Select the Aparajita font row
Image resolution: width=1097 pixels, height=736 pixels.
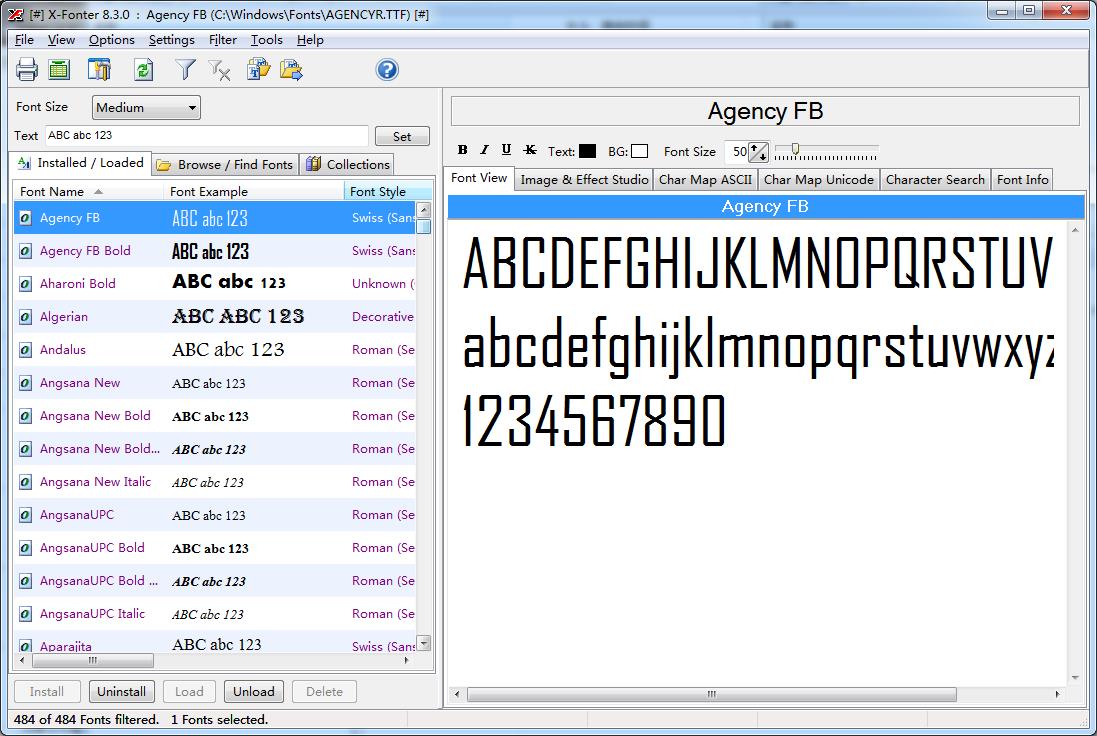pyautogui.click(x=214, y=644)
